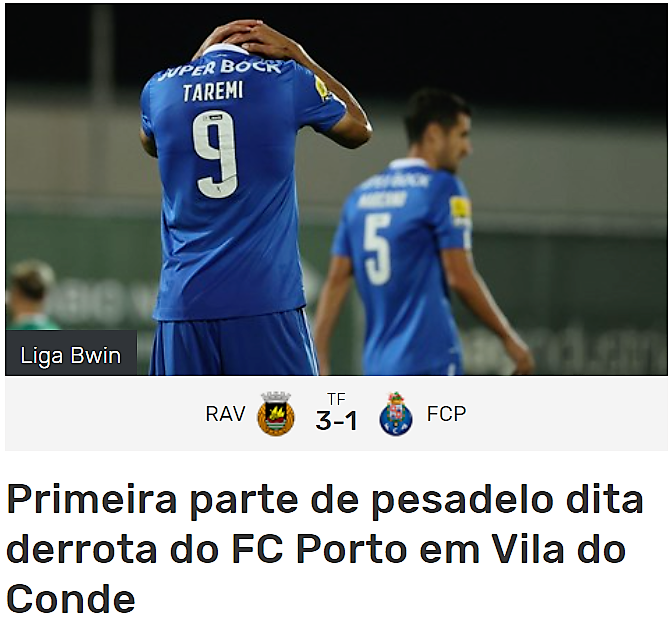Click Taremi's number 9 in the photo
The image size is (671, 627).
pyautogui.click(x=215, y=155)
